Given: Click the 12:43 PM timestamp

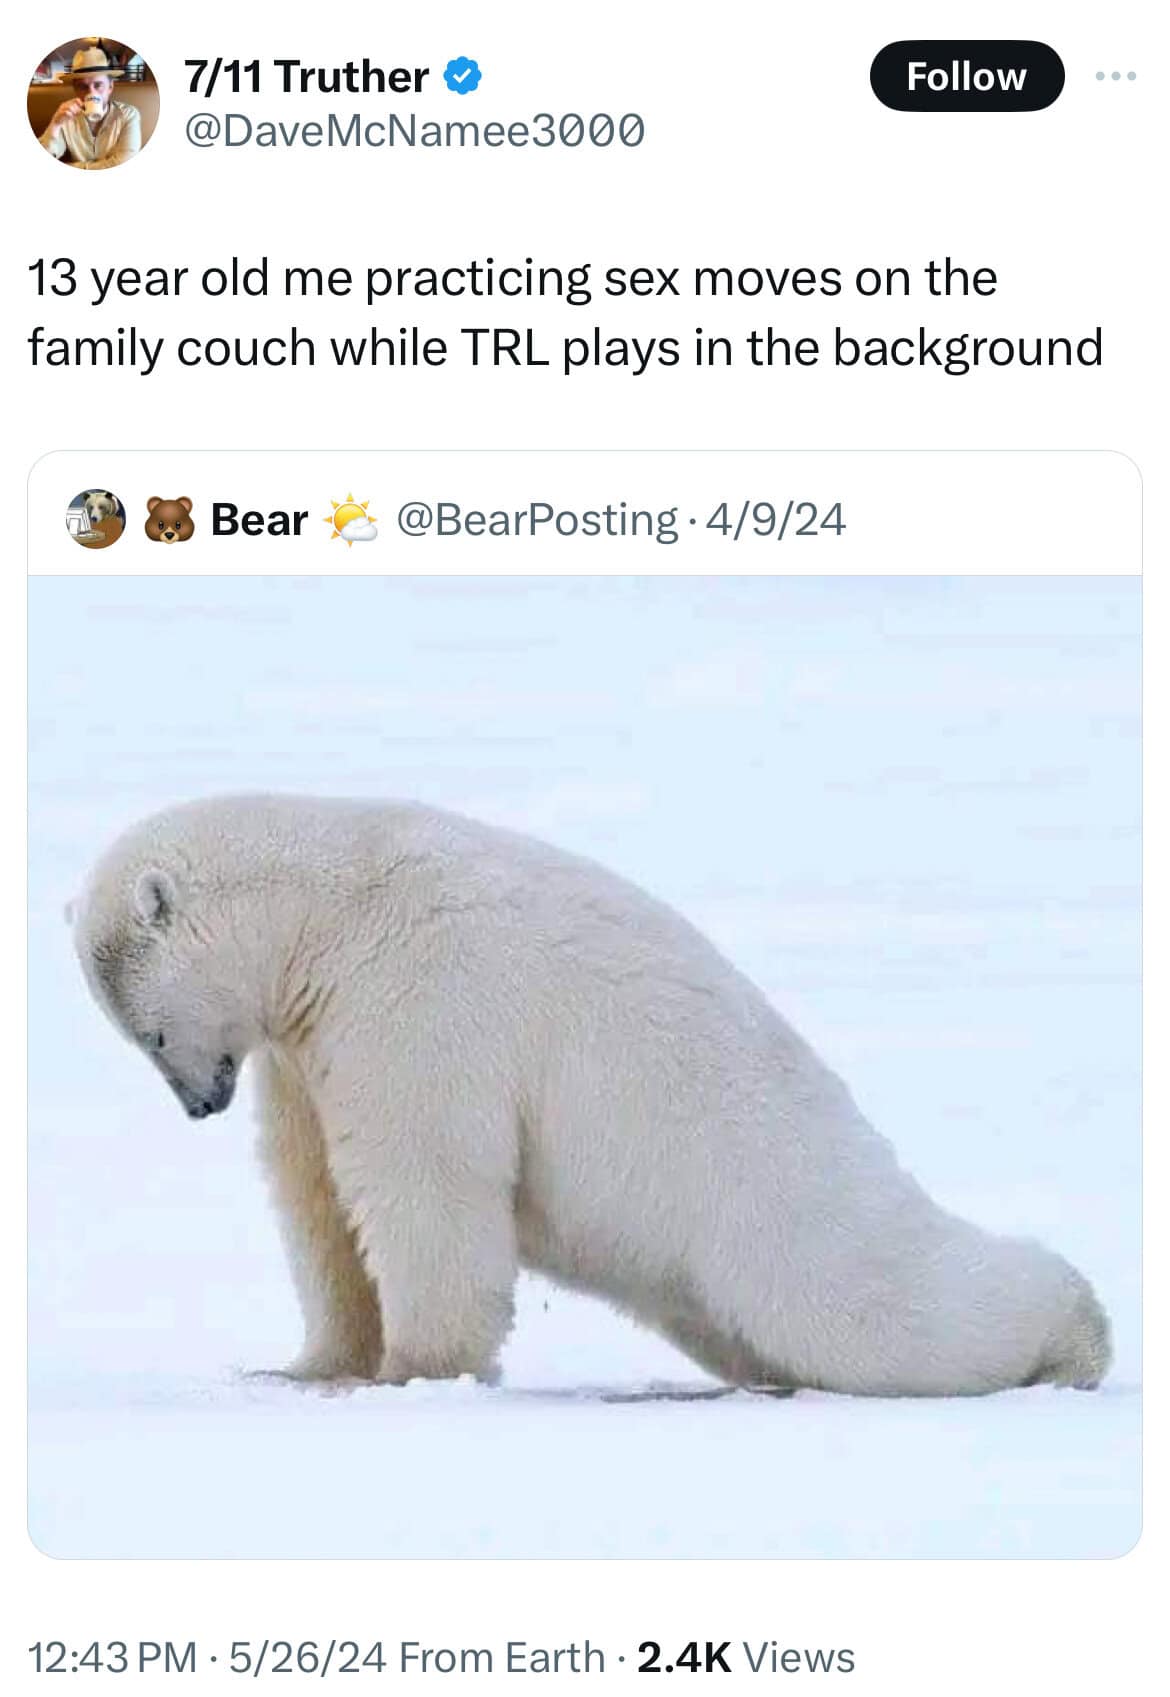Looking at the screenshot, I should (112, 1657).
